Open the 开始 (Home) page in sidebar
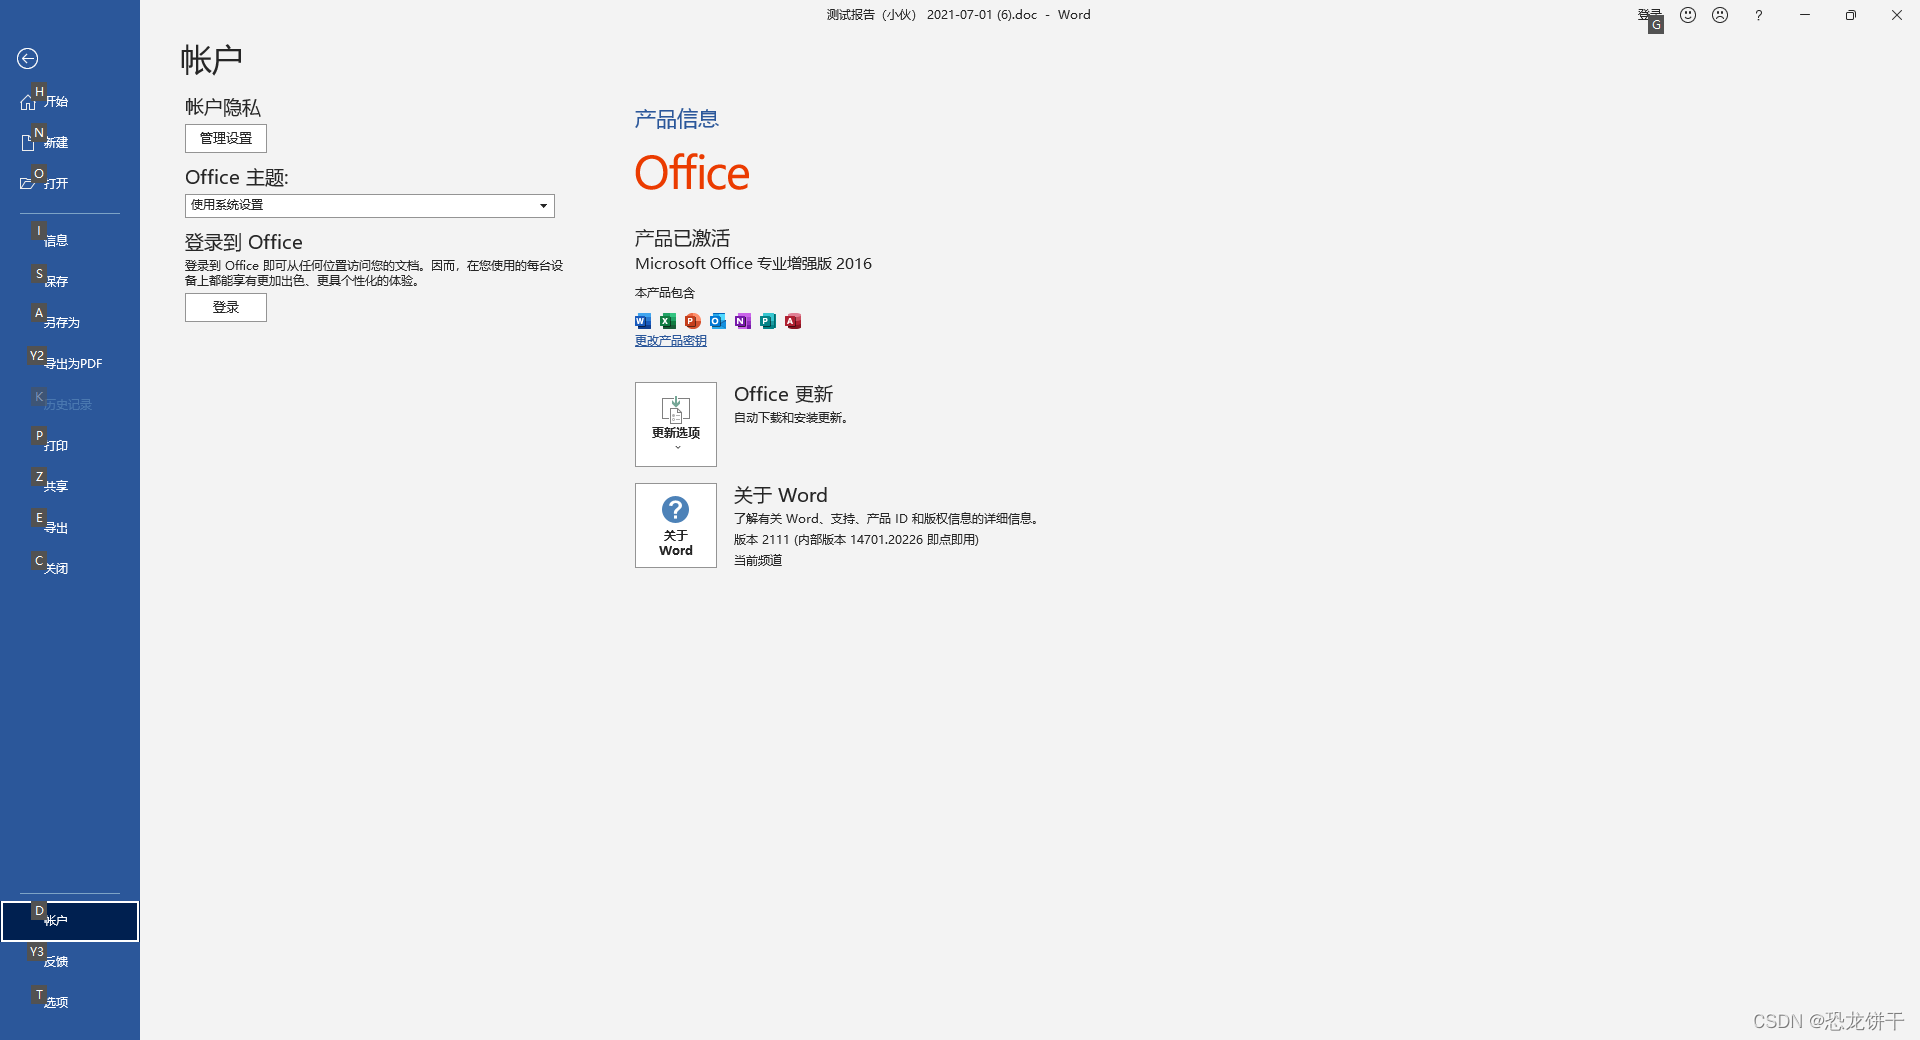This screenshot has height=1040, width=1920. [70, 101]
